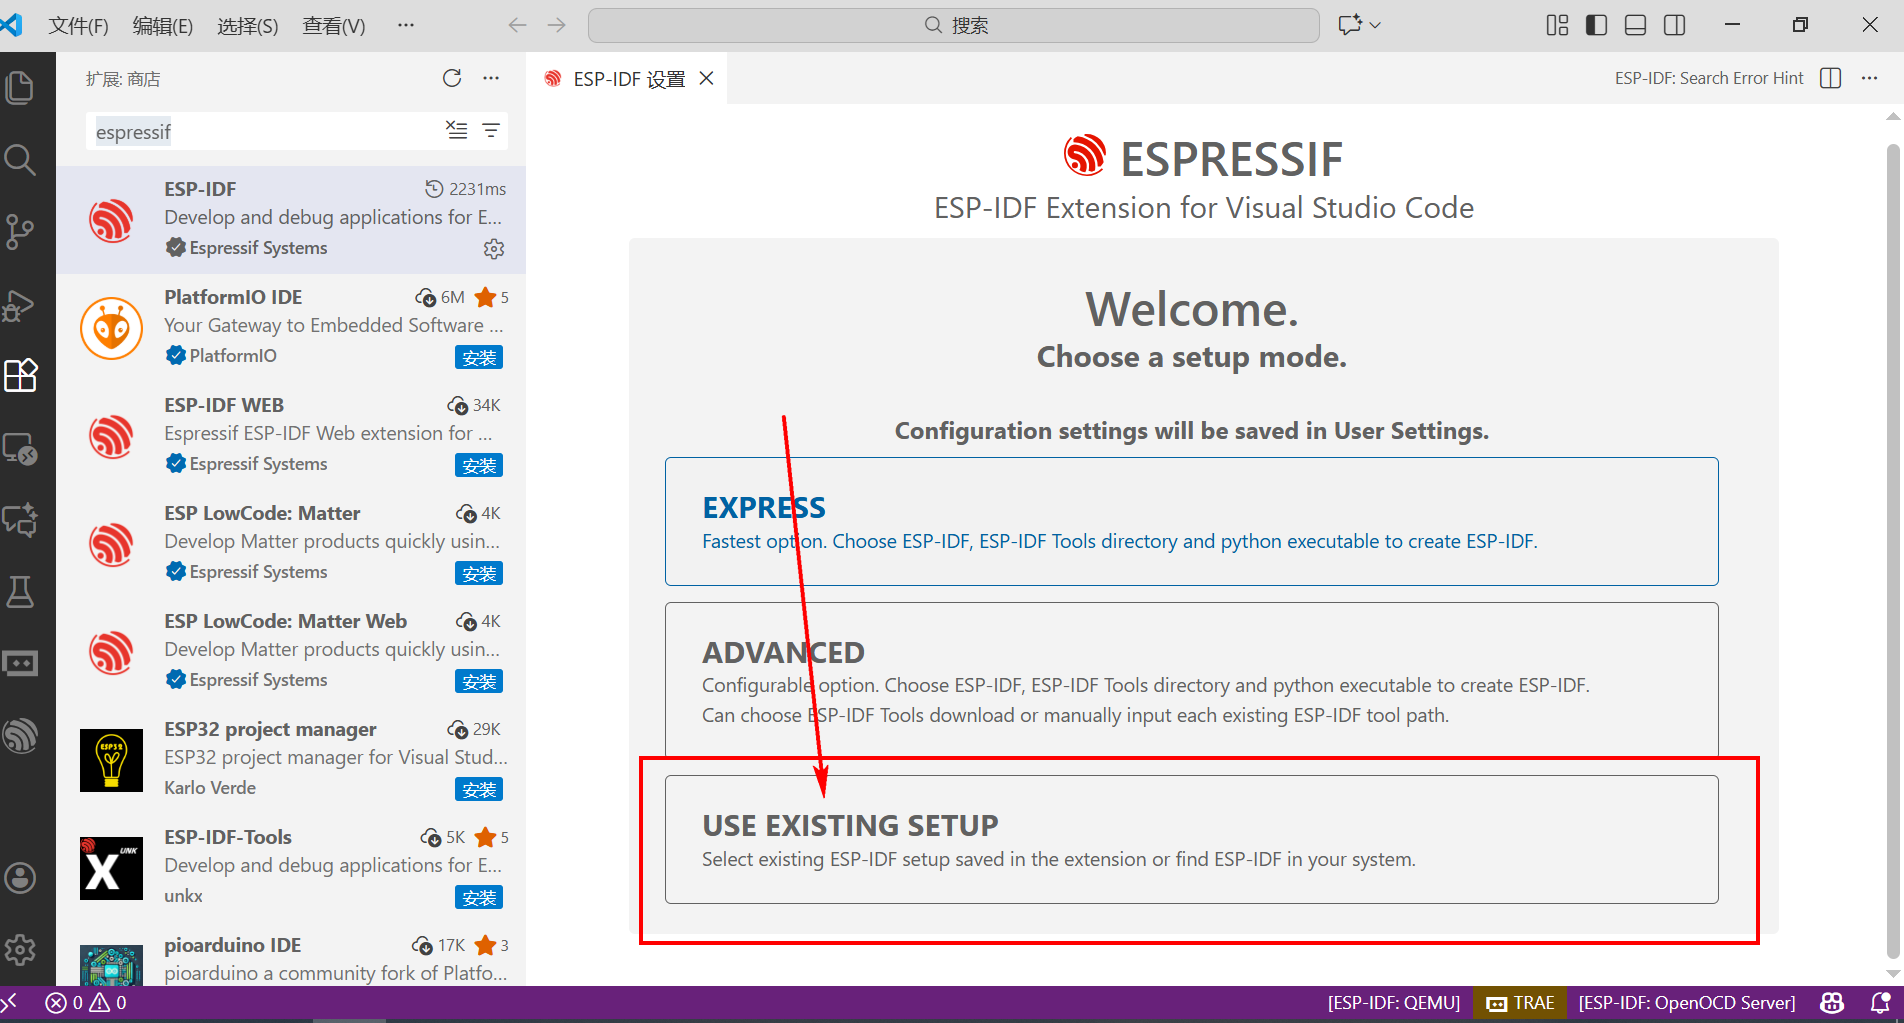Expand the Copilot chat dropdown chevron
The width and height of the screenshot is (1904, 1023).
click(x=1375, y=25)
